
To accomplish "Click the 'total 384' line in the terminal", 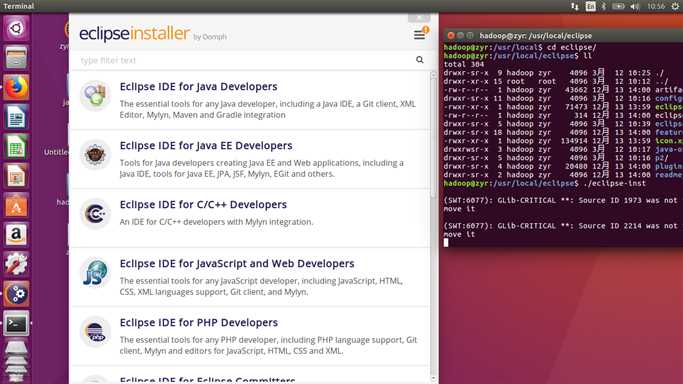I will tap(463, 64).
